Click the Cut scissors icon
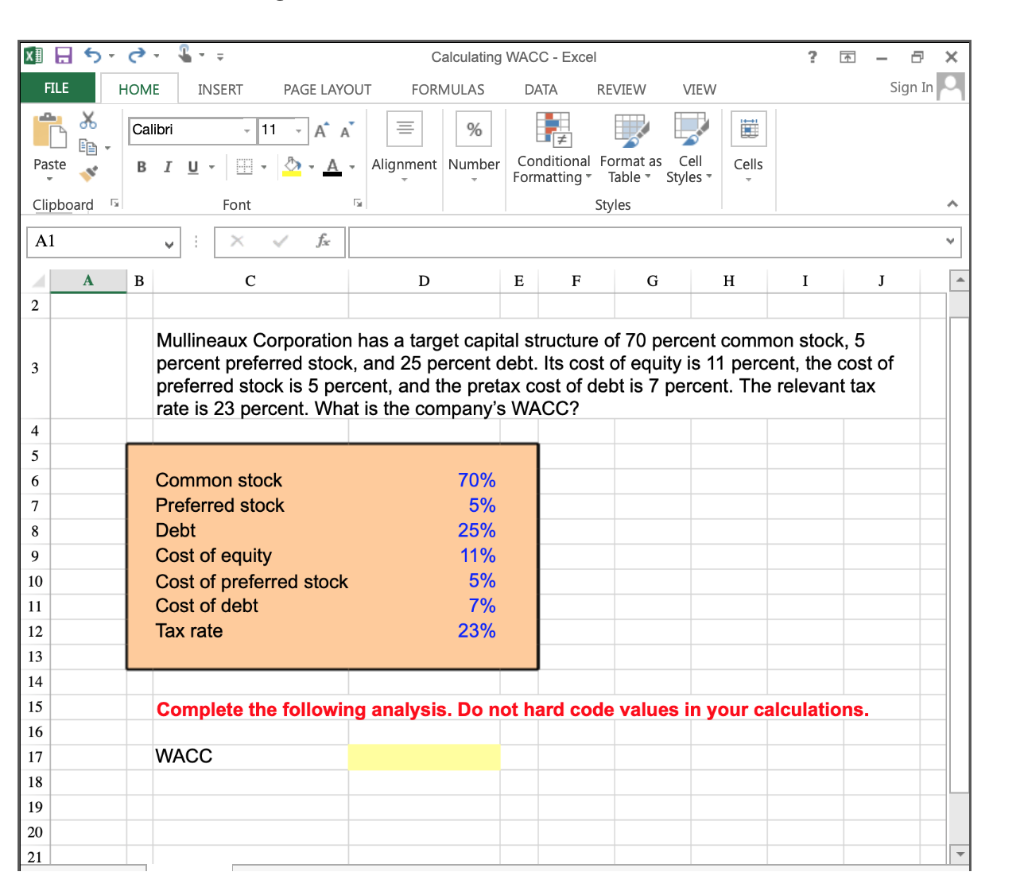This screenshot has width=1024, height=895. pyautogui.click(x=87, y=120)
